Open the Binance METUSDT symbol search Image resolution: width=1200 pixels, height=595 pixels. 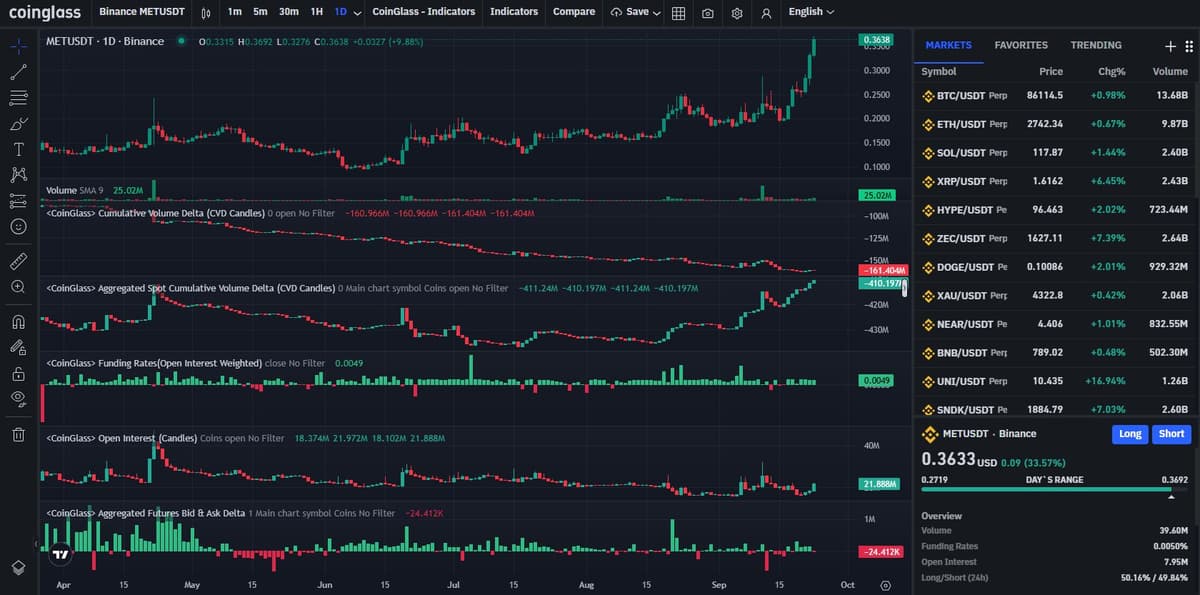(x=142, y=12)
